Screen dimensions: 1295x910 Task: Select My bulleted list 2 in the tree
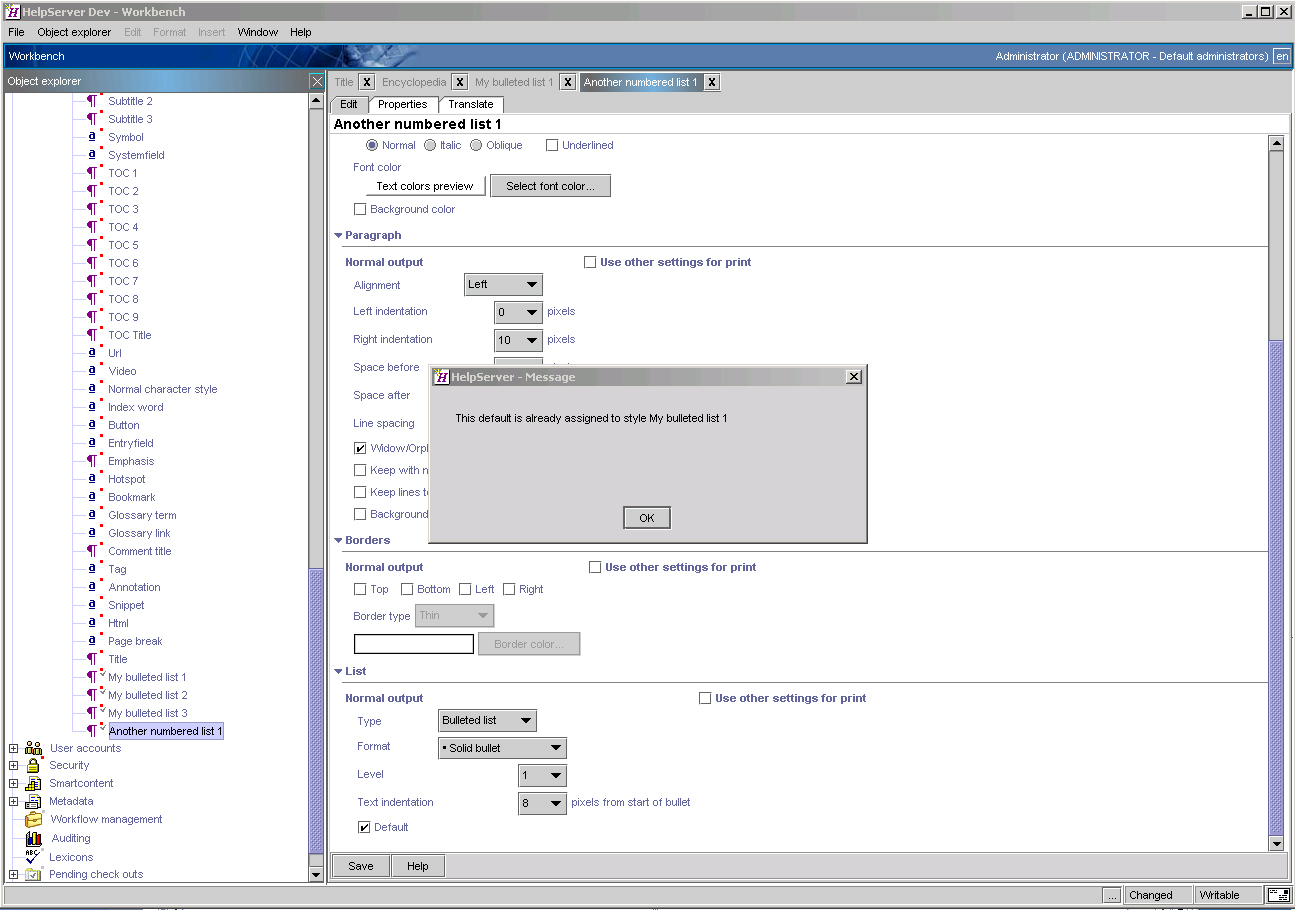point(147,695)
